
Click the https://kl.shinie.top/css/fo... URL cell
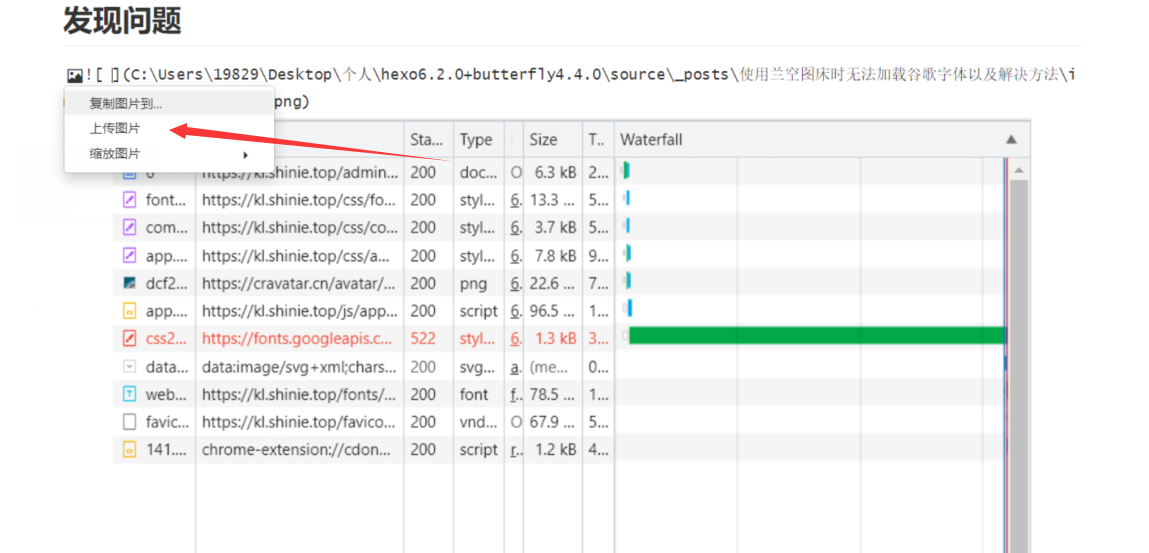[x=300, y=200]
